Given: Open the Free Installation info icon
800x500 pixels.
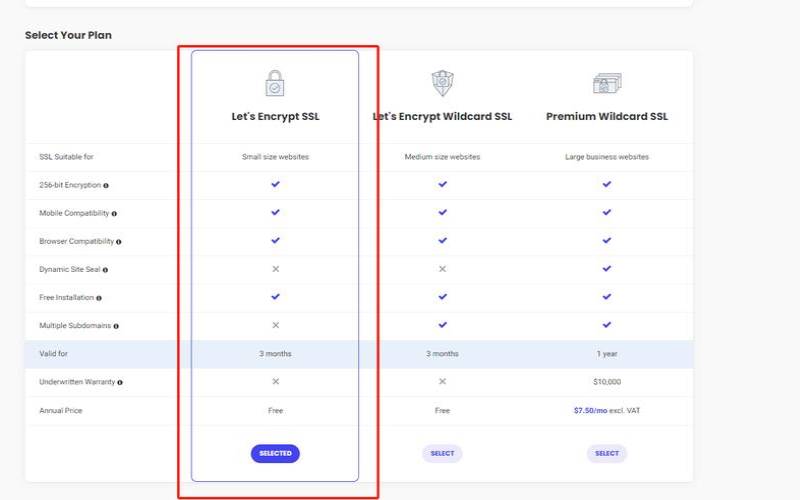Looking at the screenshot, I should pyautogui.click(x=98, y=297).
